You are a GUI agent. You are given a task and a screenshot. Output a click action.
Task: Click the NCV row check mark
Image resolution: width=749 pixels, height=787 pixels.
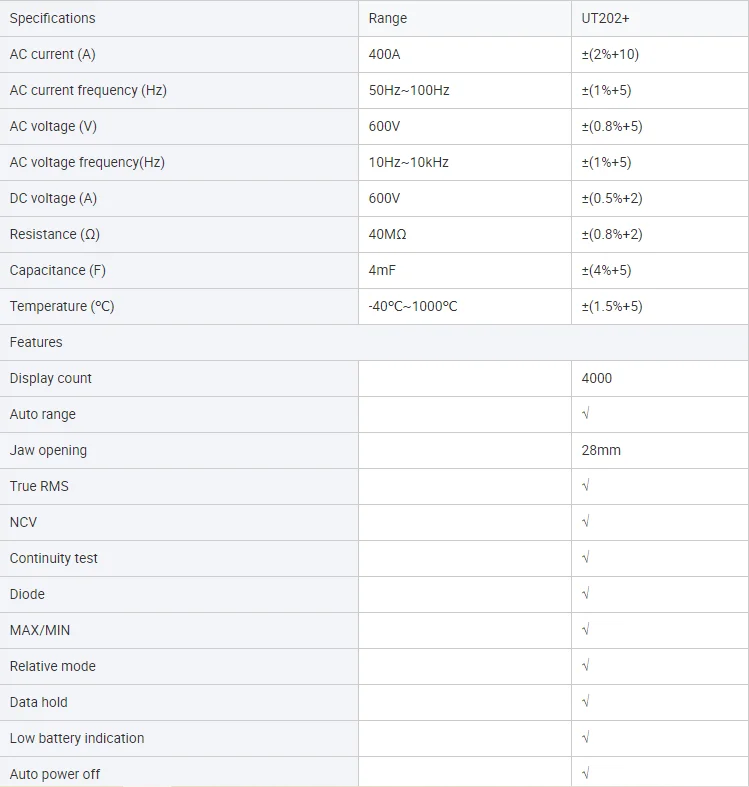[x=586, y=522]
